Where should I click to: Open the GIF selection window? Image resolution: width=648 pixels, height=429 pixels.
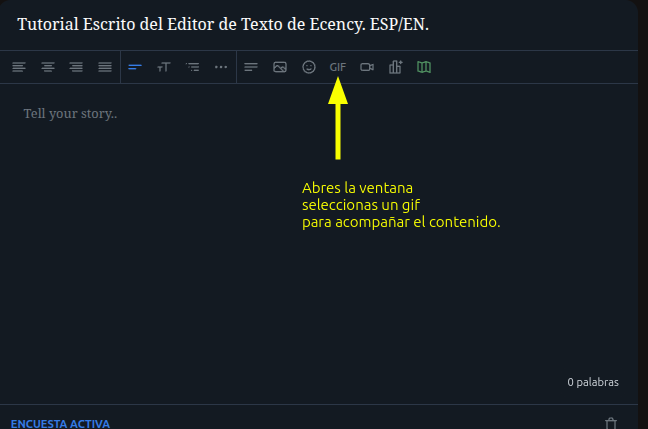coord(338,67)
